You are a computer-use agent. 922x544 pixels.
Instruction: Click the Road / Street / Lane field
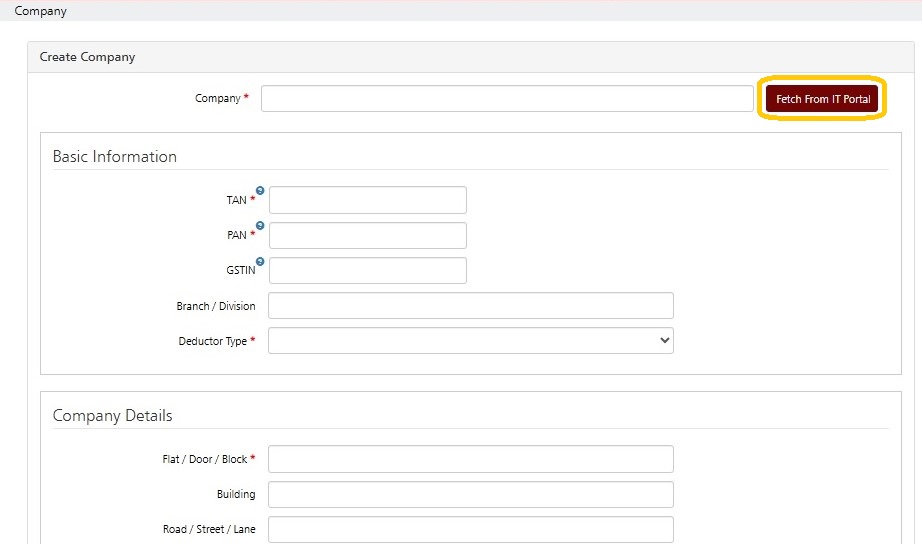pyautogui.click(x=470, y=529)
